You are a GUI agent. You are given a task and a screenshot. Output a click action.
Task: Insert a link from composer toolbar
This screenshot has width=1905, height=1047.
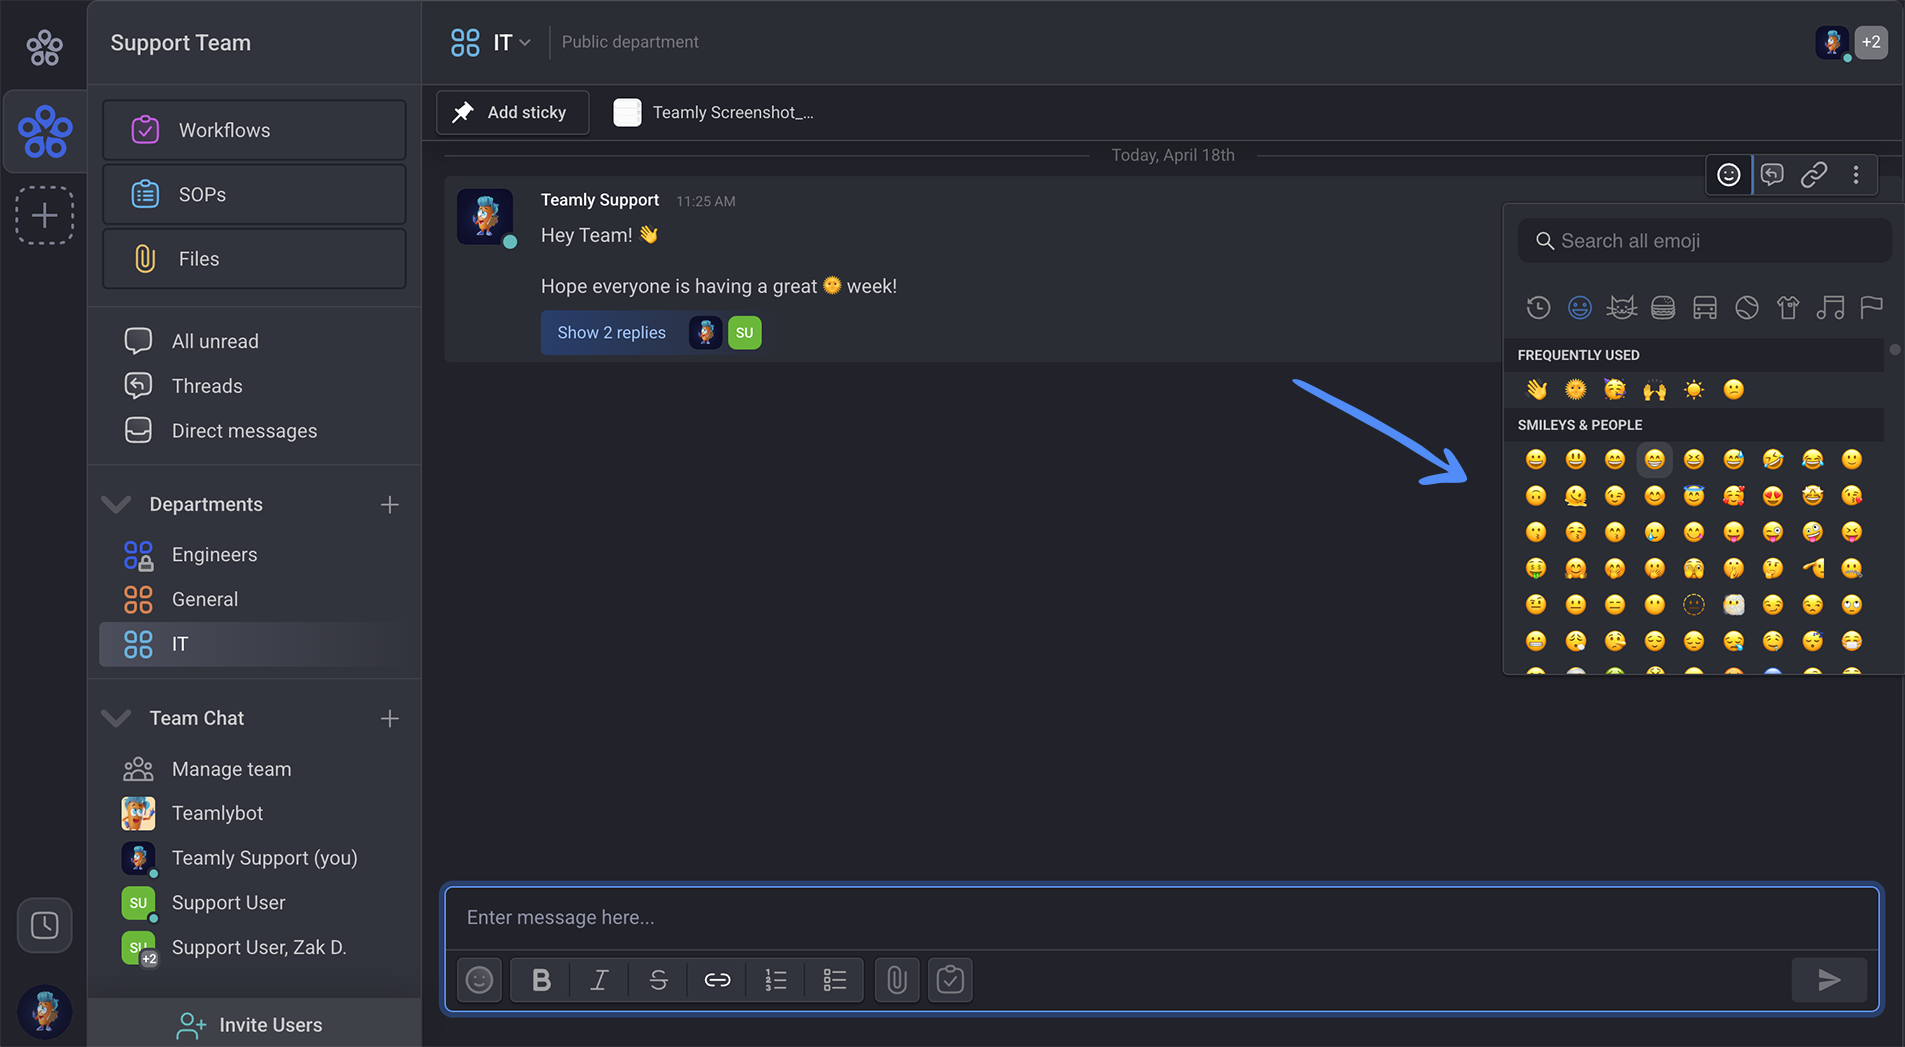tap(717, 980)
